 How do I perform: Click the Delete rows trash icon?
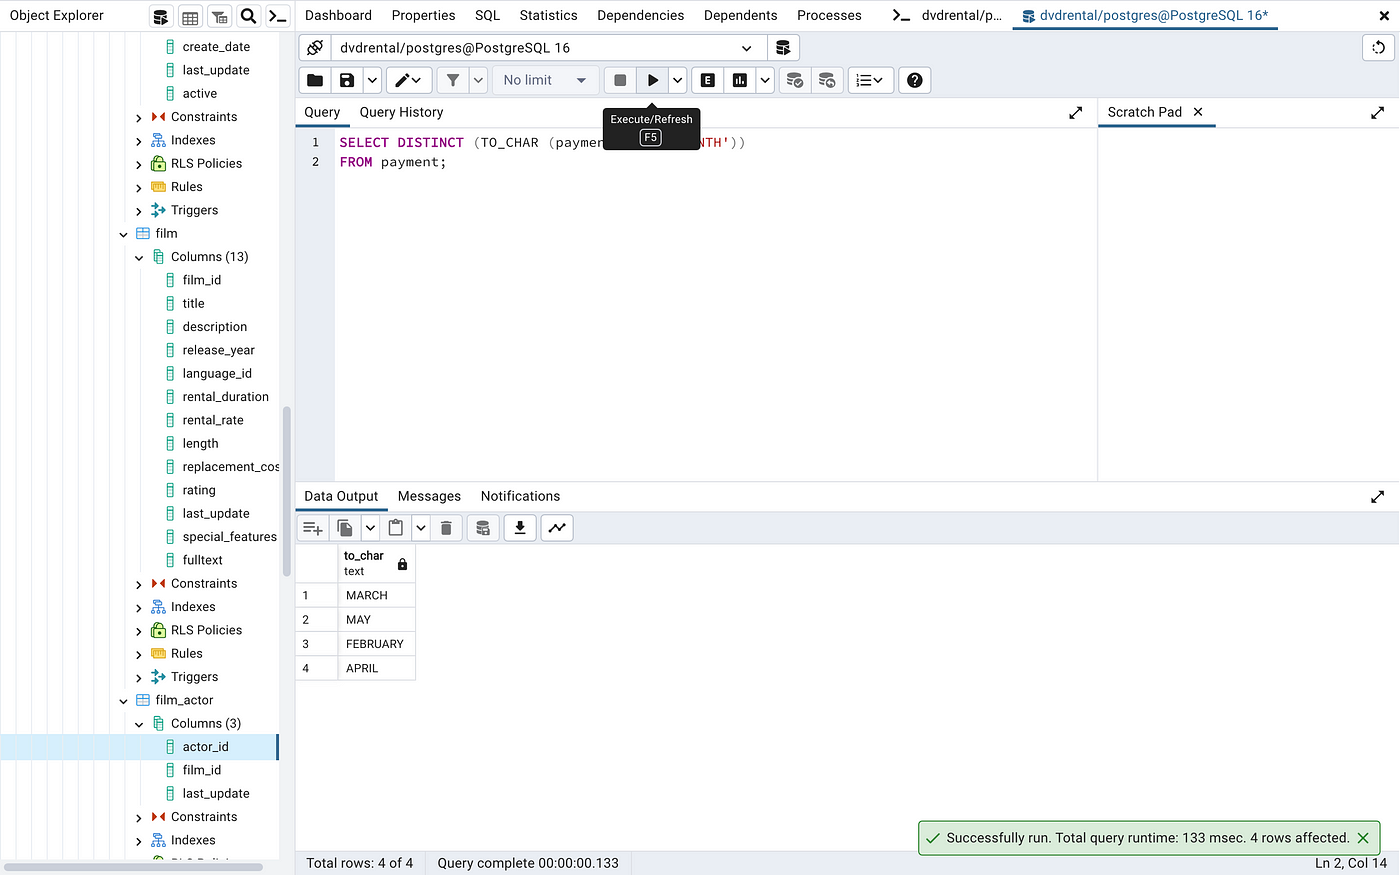pos(447,528)
